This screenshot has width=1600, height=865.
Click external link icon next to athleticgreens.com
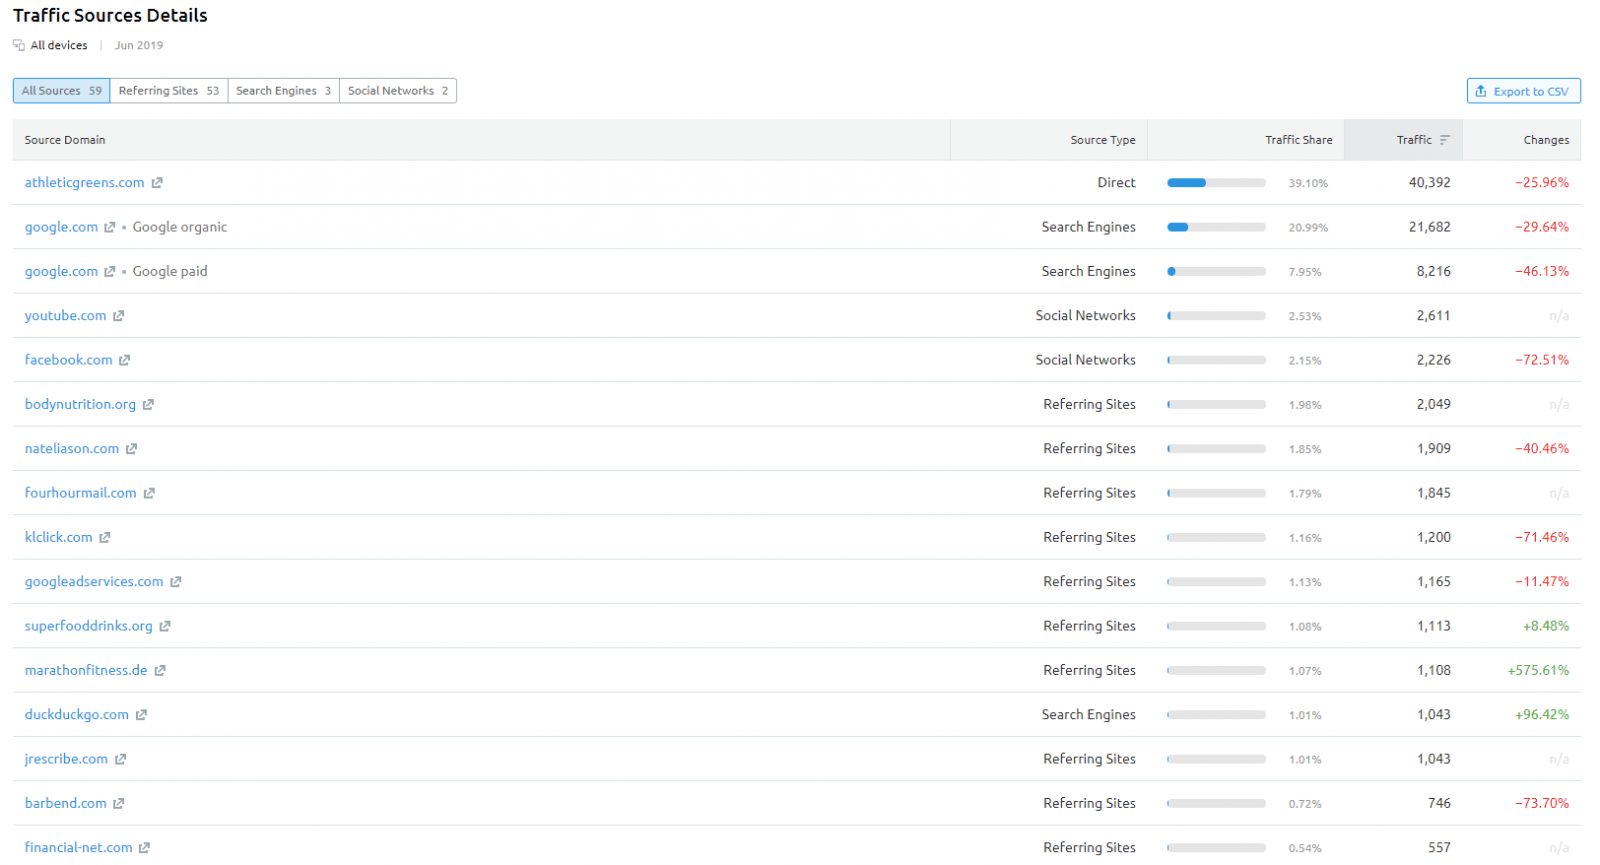pyautogui.click(x=157, y=183)
